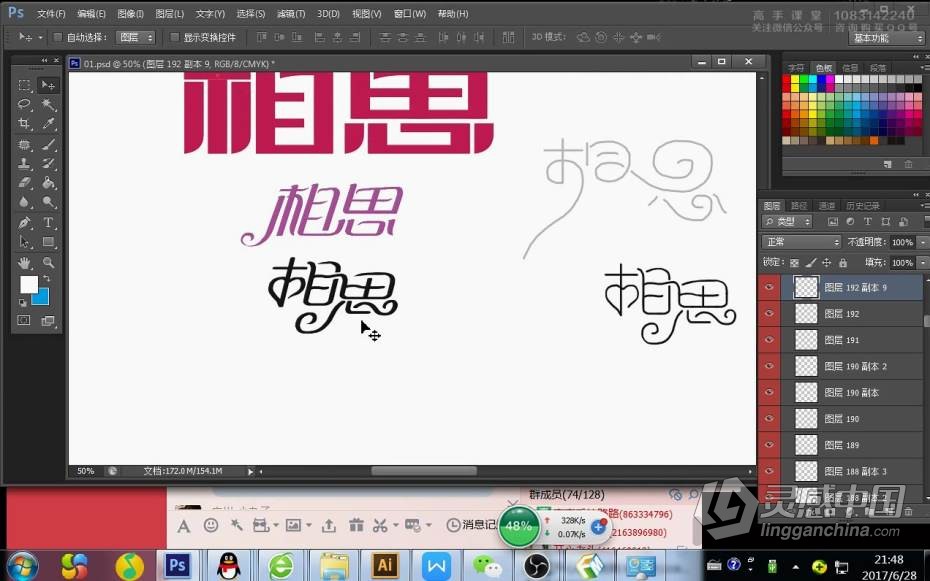Screen dimensions: 930x581
Task: Select the Eraser tool
Action: pyautogui.click(x=24, y=182)
